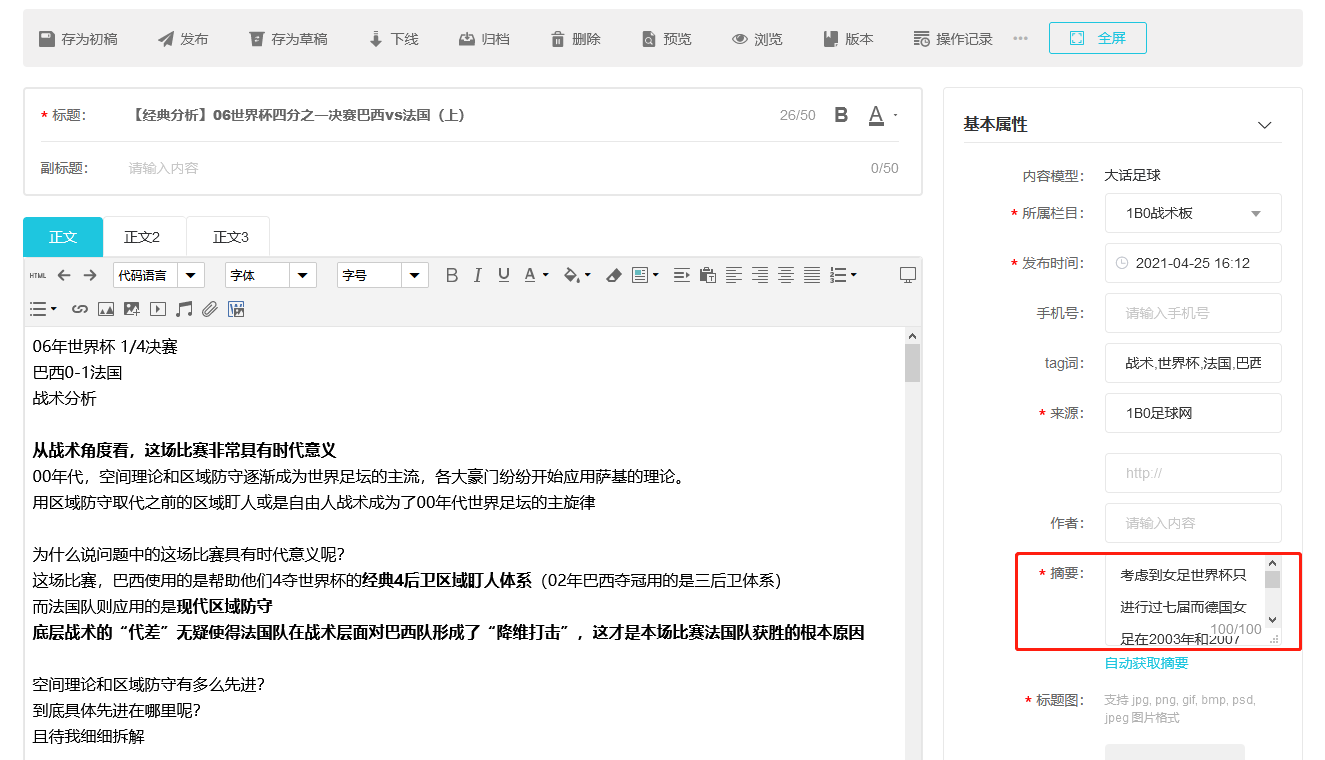Open the title text color picker

[x=882, y=115]
